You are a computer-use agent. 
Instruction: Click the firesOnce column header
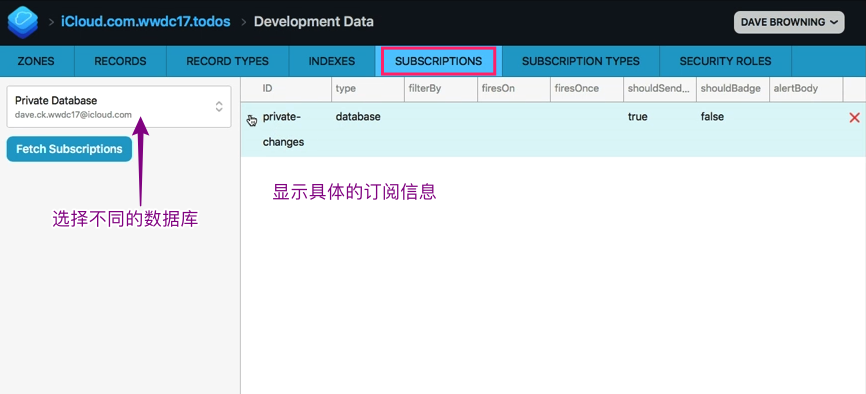[587, 88]
